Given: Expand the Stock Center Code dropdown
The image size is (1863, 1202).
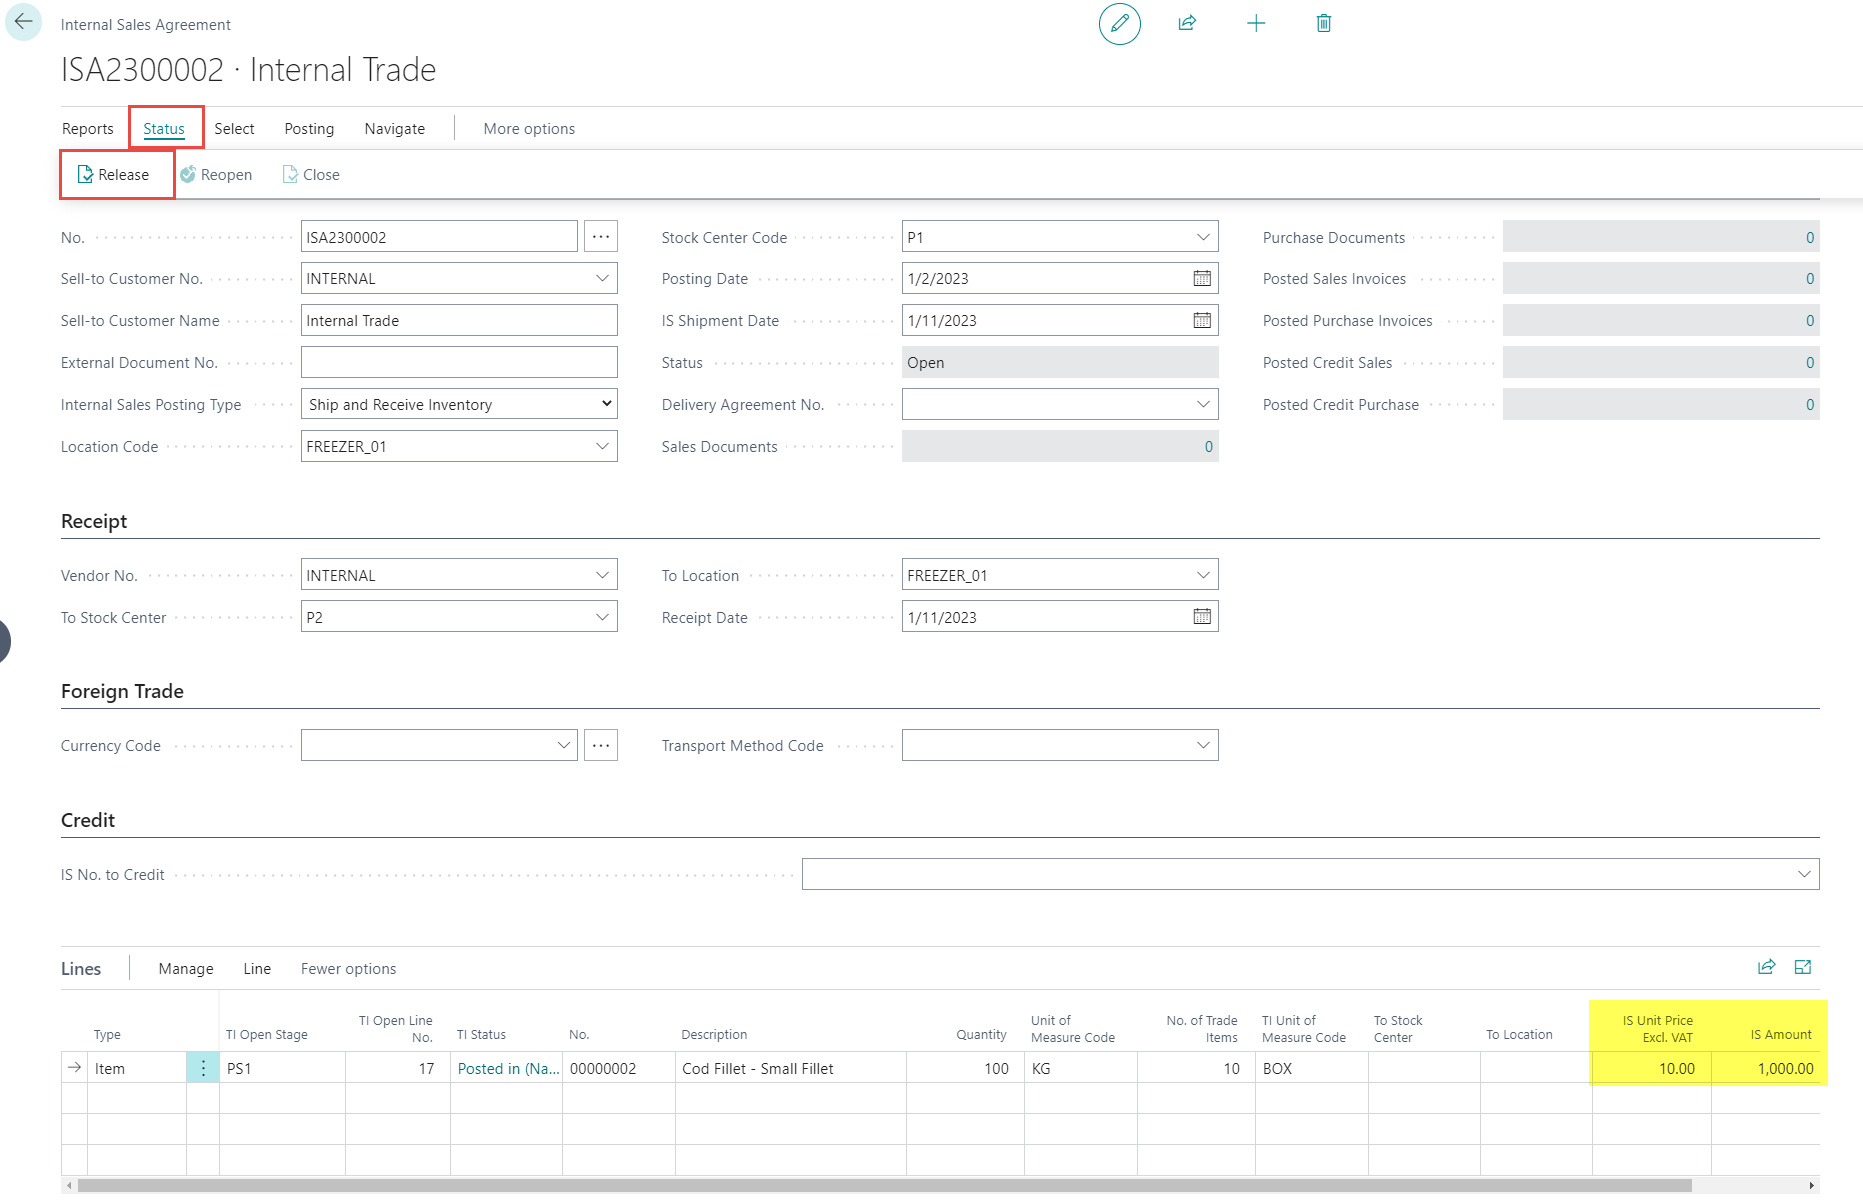Looking at the screenshot, I should coord(1202,237).
